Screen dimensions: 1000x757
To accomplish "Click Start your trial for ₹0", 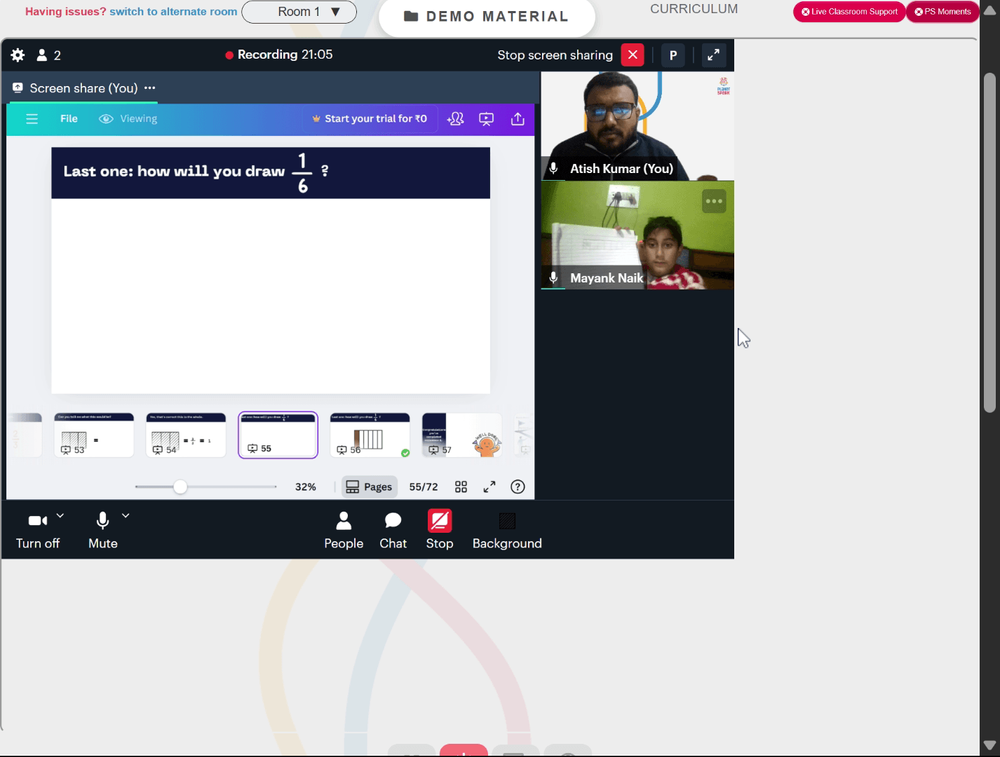I will pos(369,119).
